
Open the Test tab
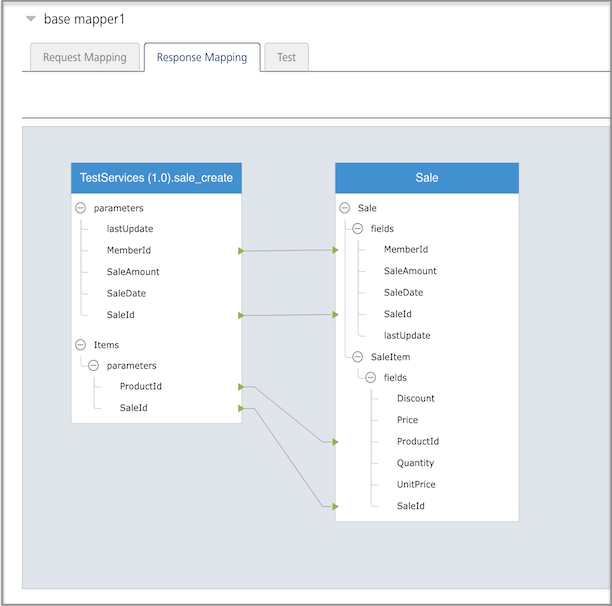point(286,57)
